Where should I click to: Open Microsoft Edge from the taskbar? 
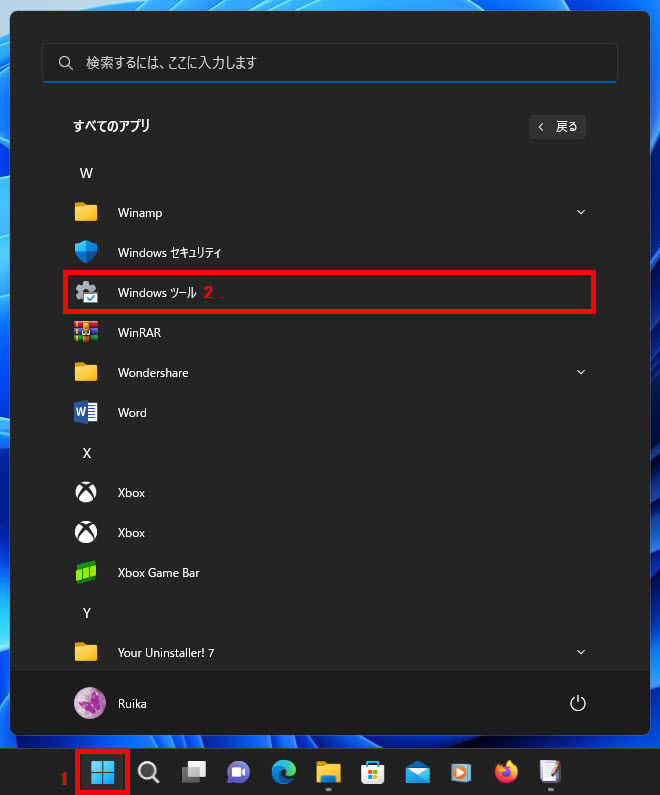click(x=284, y=772)
